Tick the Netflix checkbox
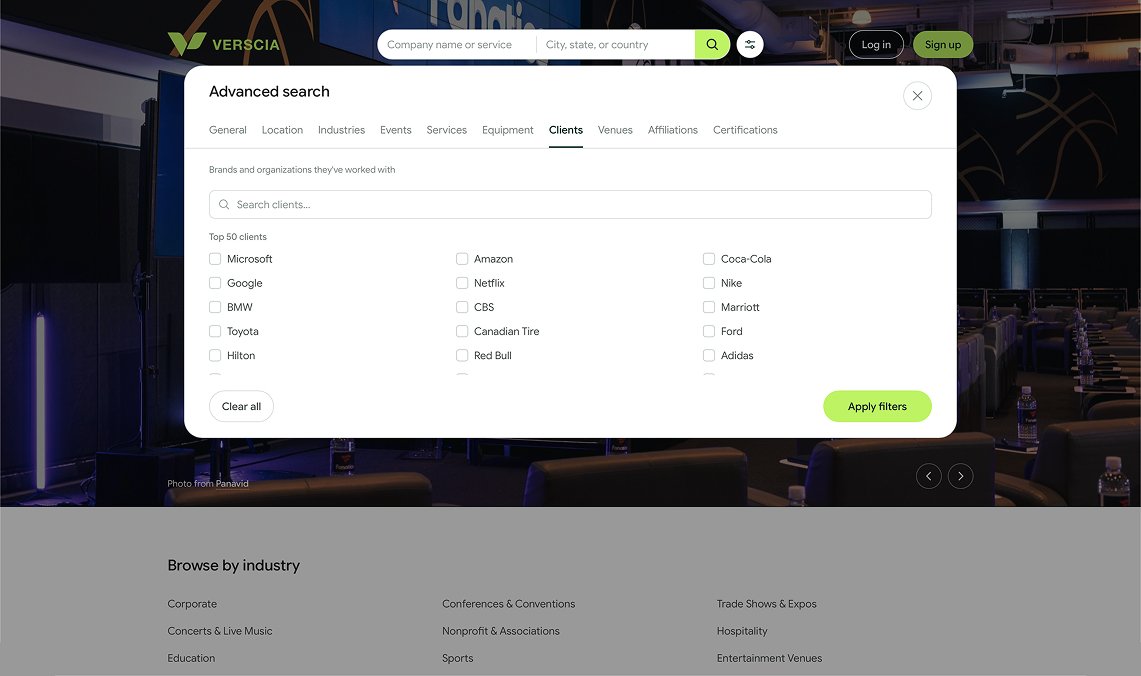 [462, 283]
